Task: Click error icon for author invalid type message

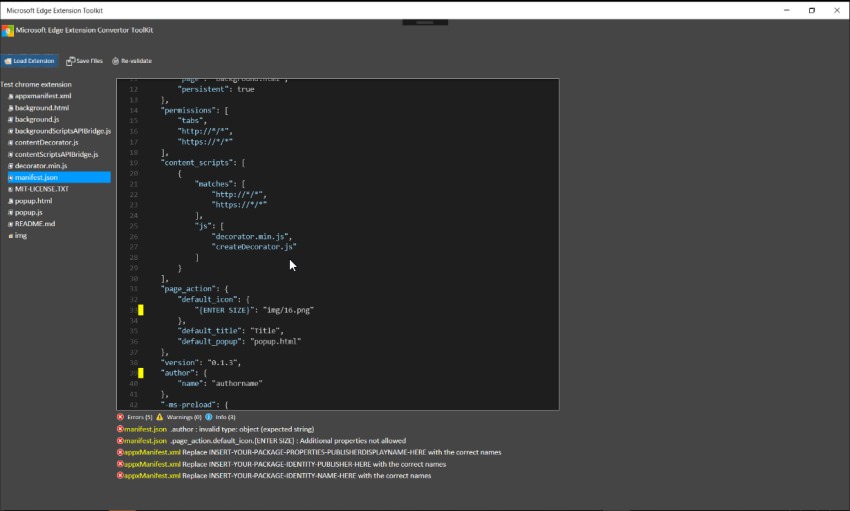Action: point(120,429)
